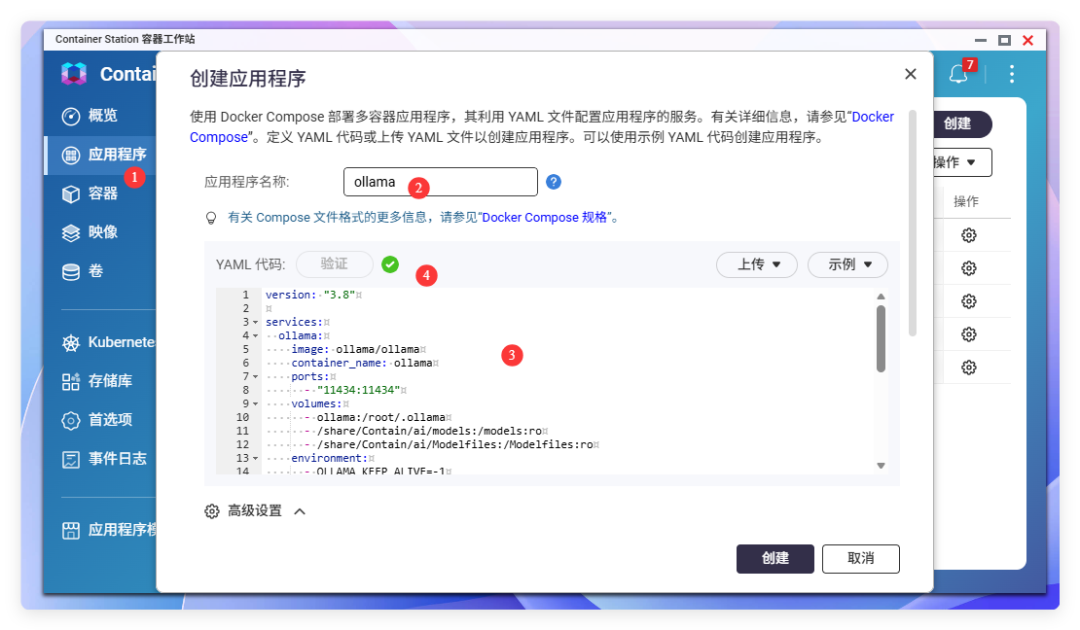The width and height of the screenshot is (1080, 630).
Task: Click the 创建 button behind the dialog
Action: tap(962, 124)
